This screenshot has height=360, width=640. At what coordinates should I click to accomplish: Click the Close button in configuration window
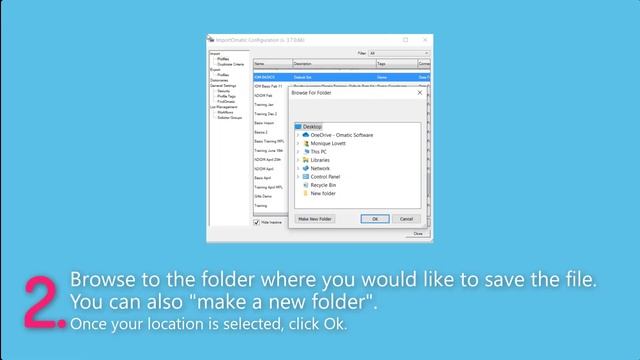click(x=418, y=234)
